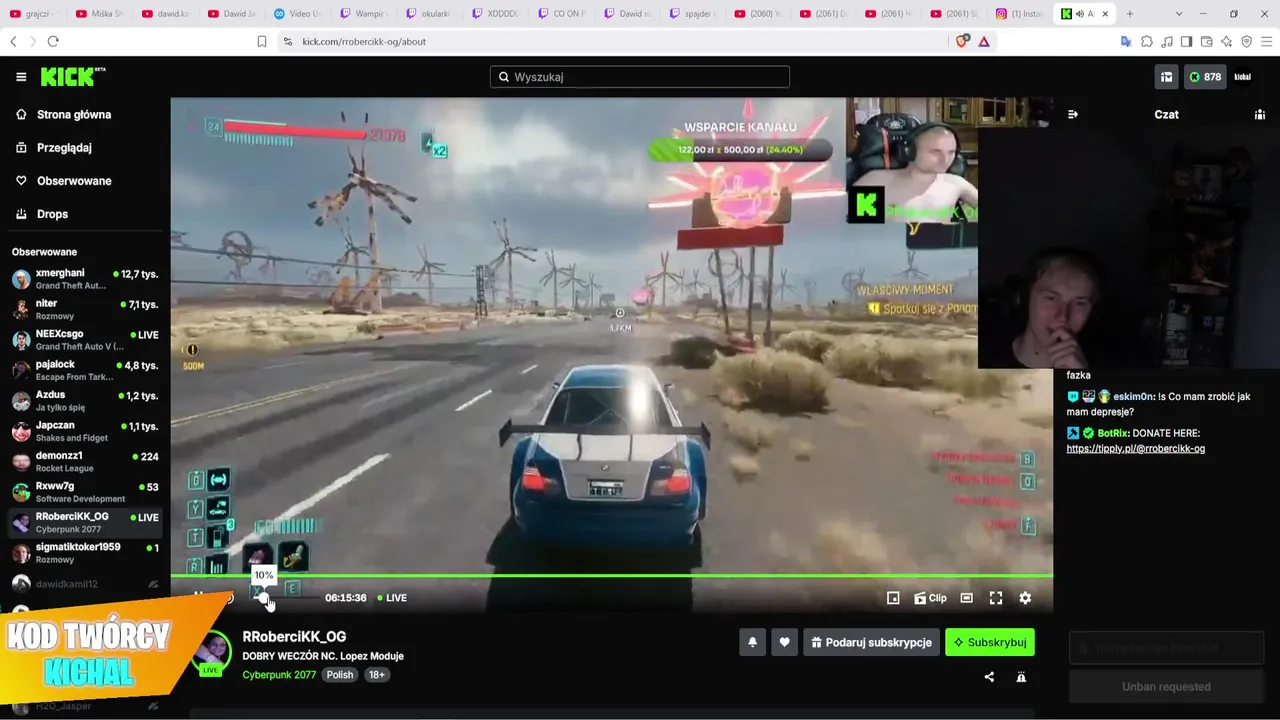
Task: Switch to the XDDDDD Twitch tab
Action: pyautogui.click(x=496, y=14)
